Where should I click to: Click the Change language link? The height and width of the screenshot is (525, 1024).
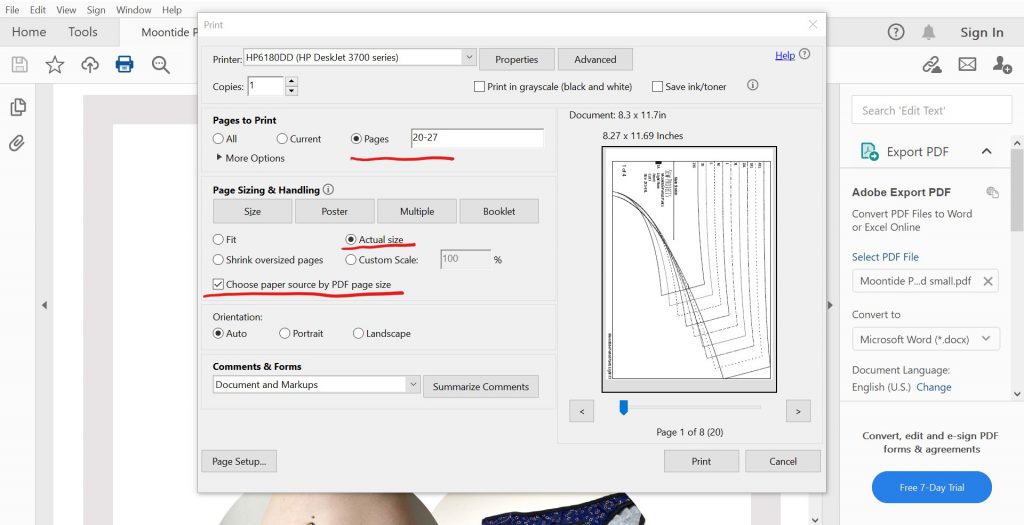point(933,387)
